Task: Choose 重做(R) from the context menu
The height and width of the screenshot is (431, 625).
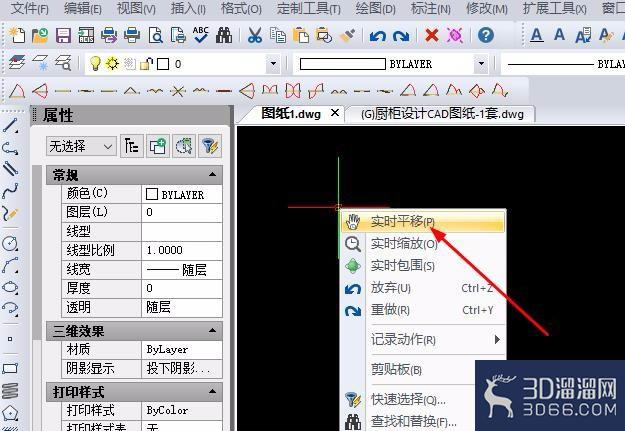Action: click(424, 310)
